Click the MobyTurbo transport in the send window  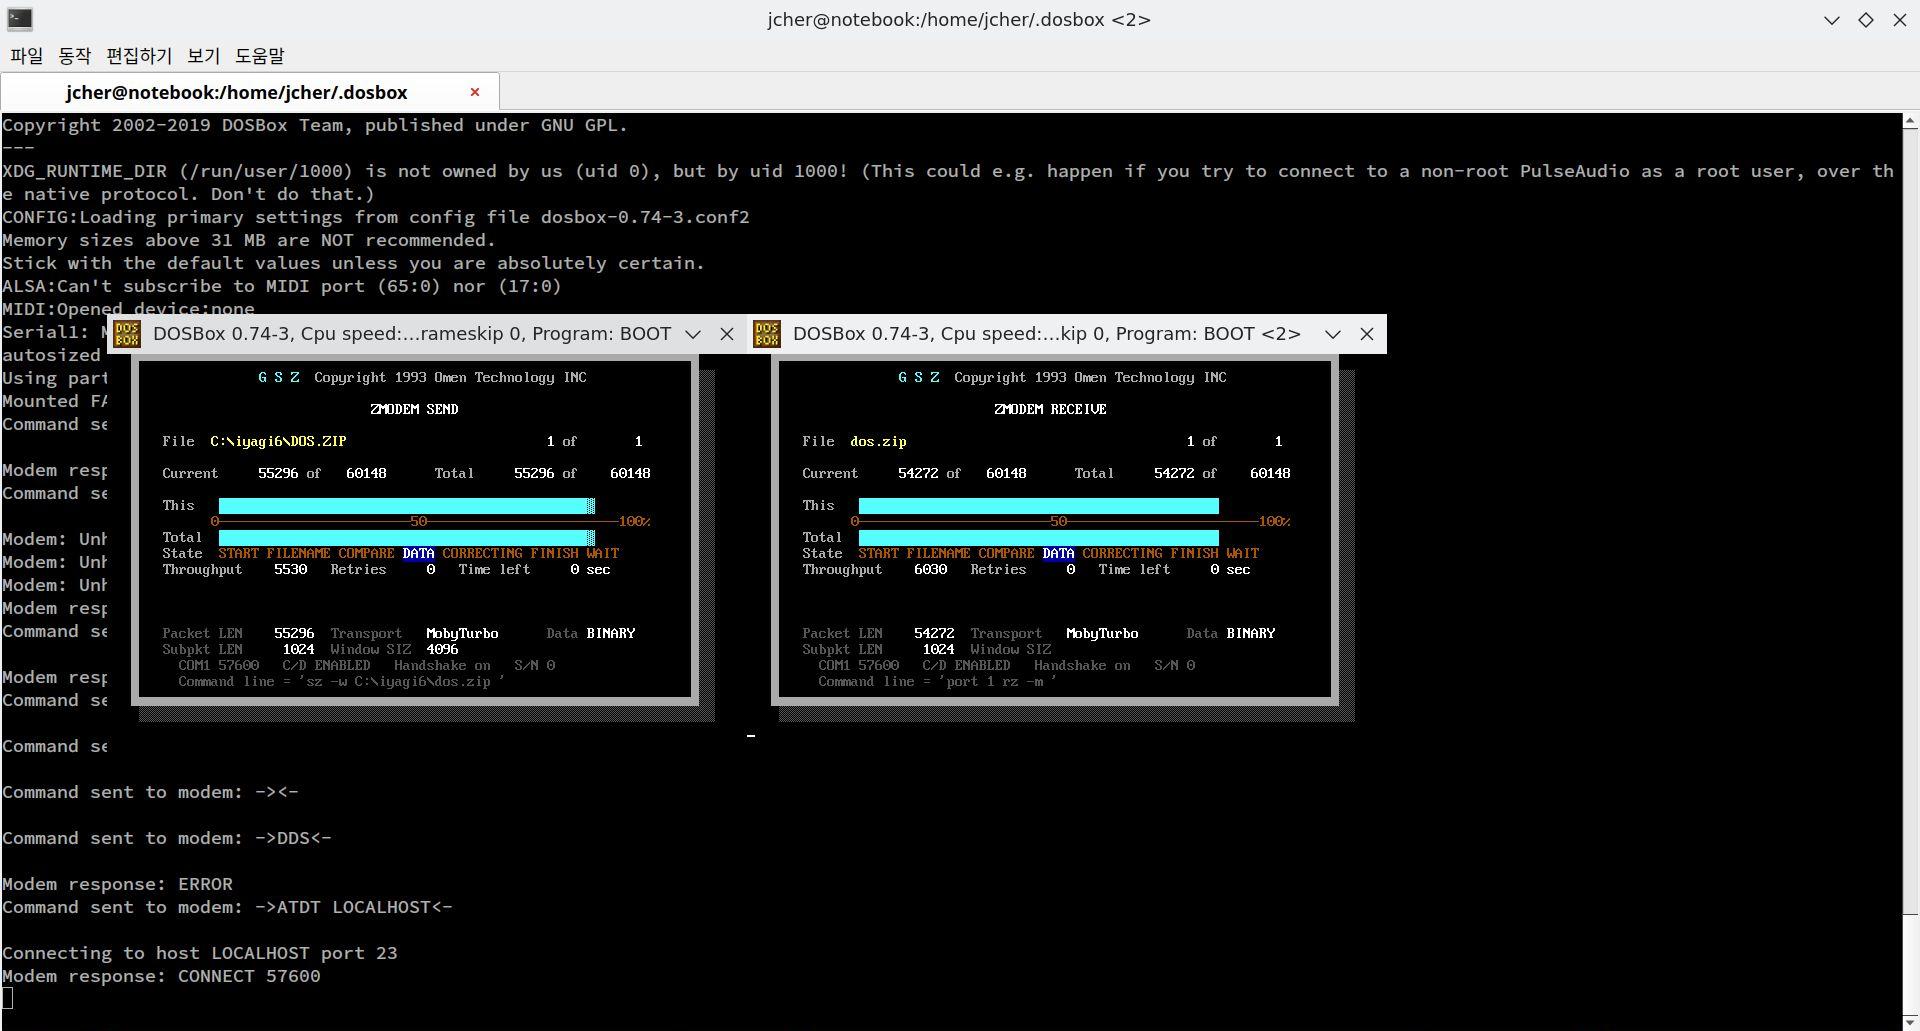point(462,633)
